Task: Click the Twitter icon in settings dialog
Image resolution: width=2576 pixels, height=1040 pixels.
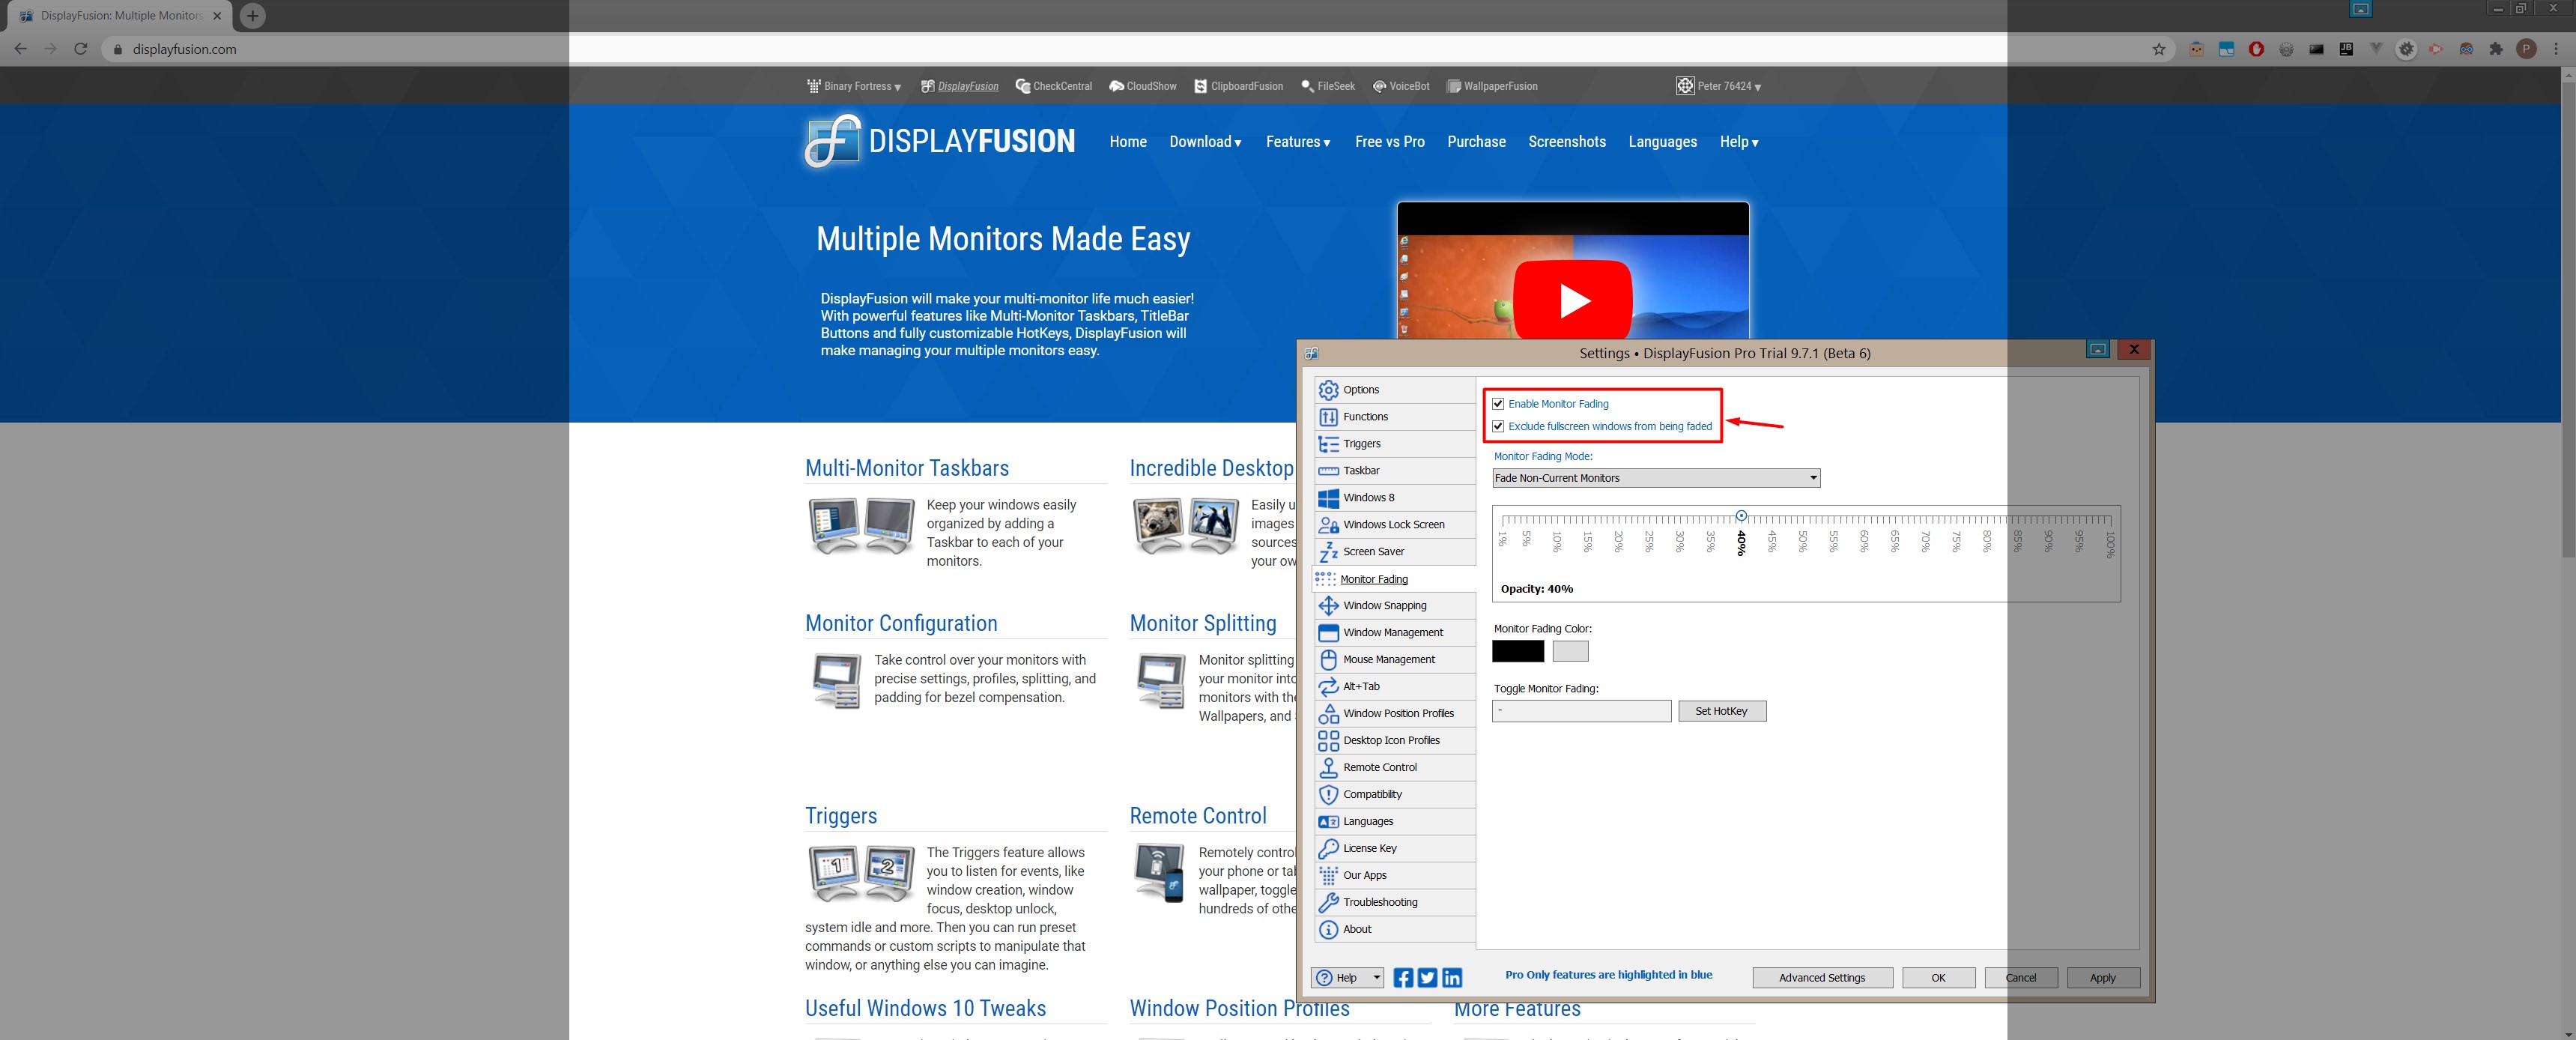Action: pyautogui.click(x=1427, y=978)
